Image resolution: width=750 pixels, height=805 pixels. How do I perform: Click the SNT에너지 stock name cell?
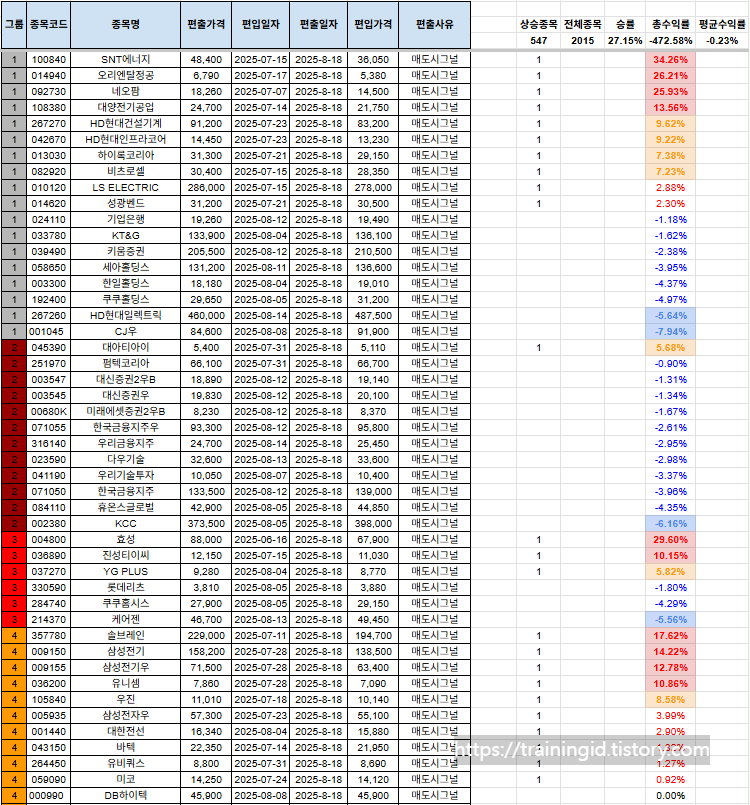(125, 60)
